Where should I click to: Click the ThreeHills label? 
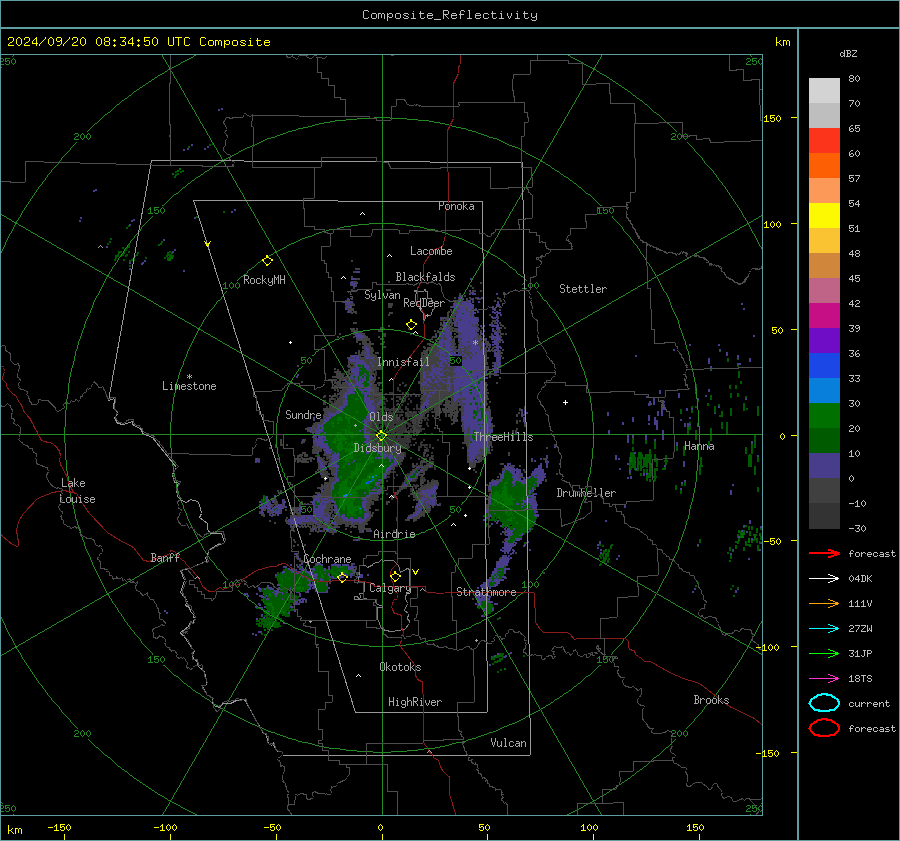click(503, 437)
